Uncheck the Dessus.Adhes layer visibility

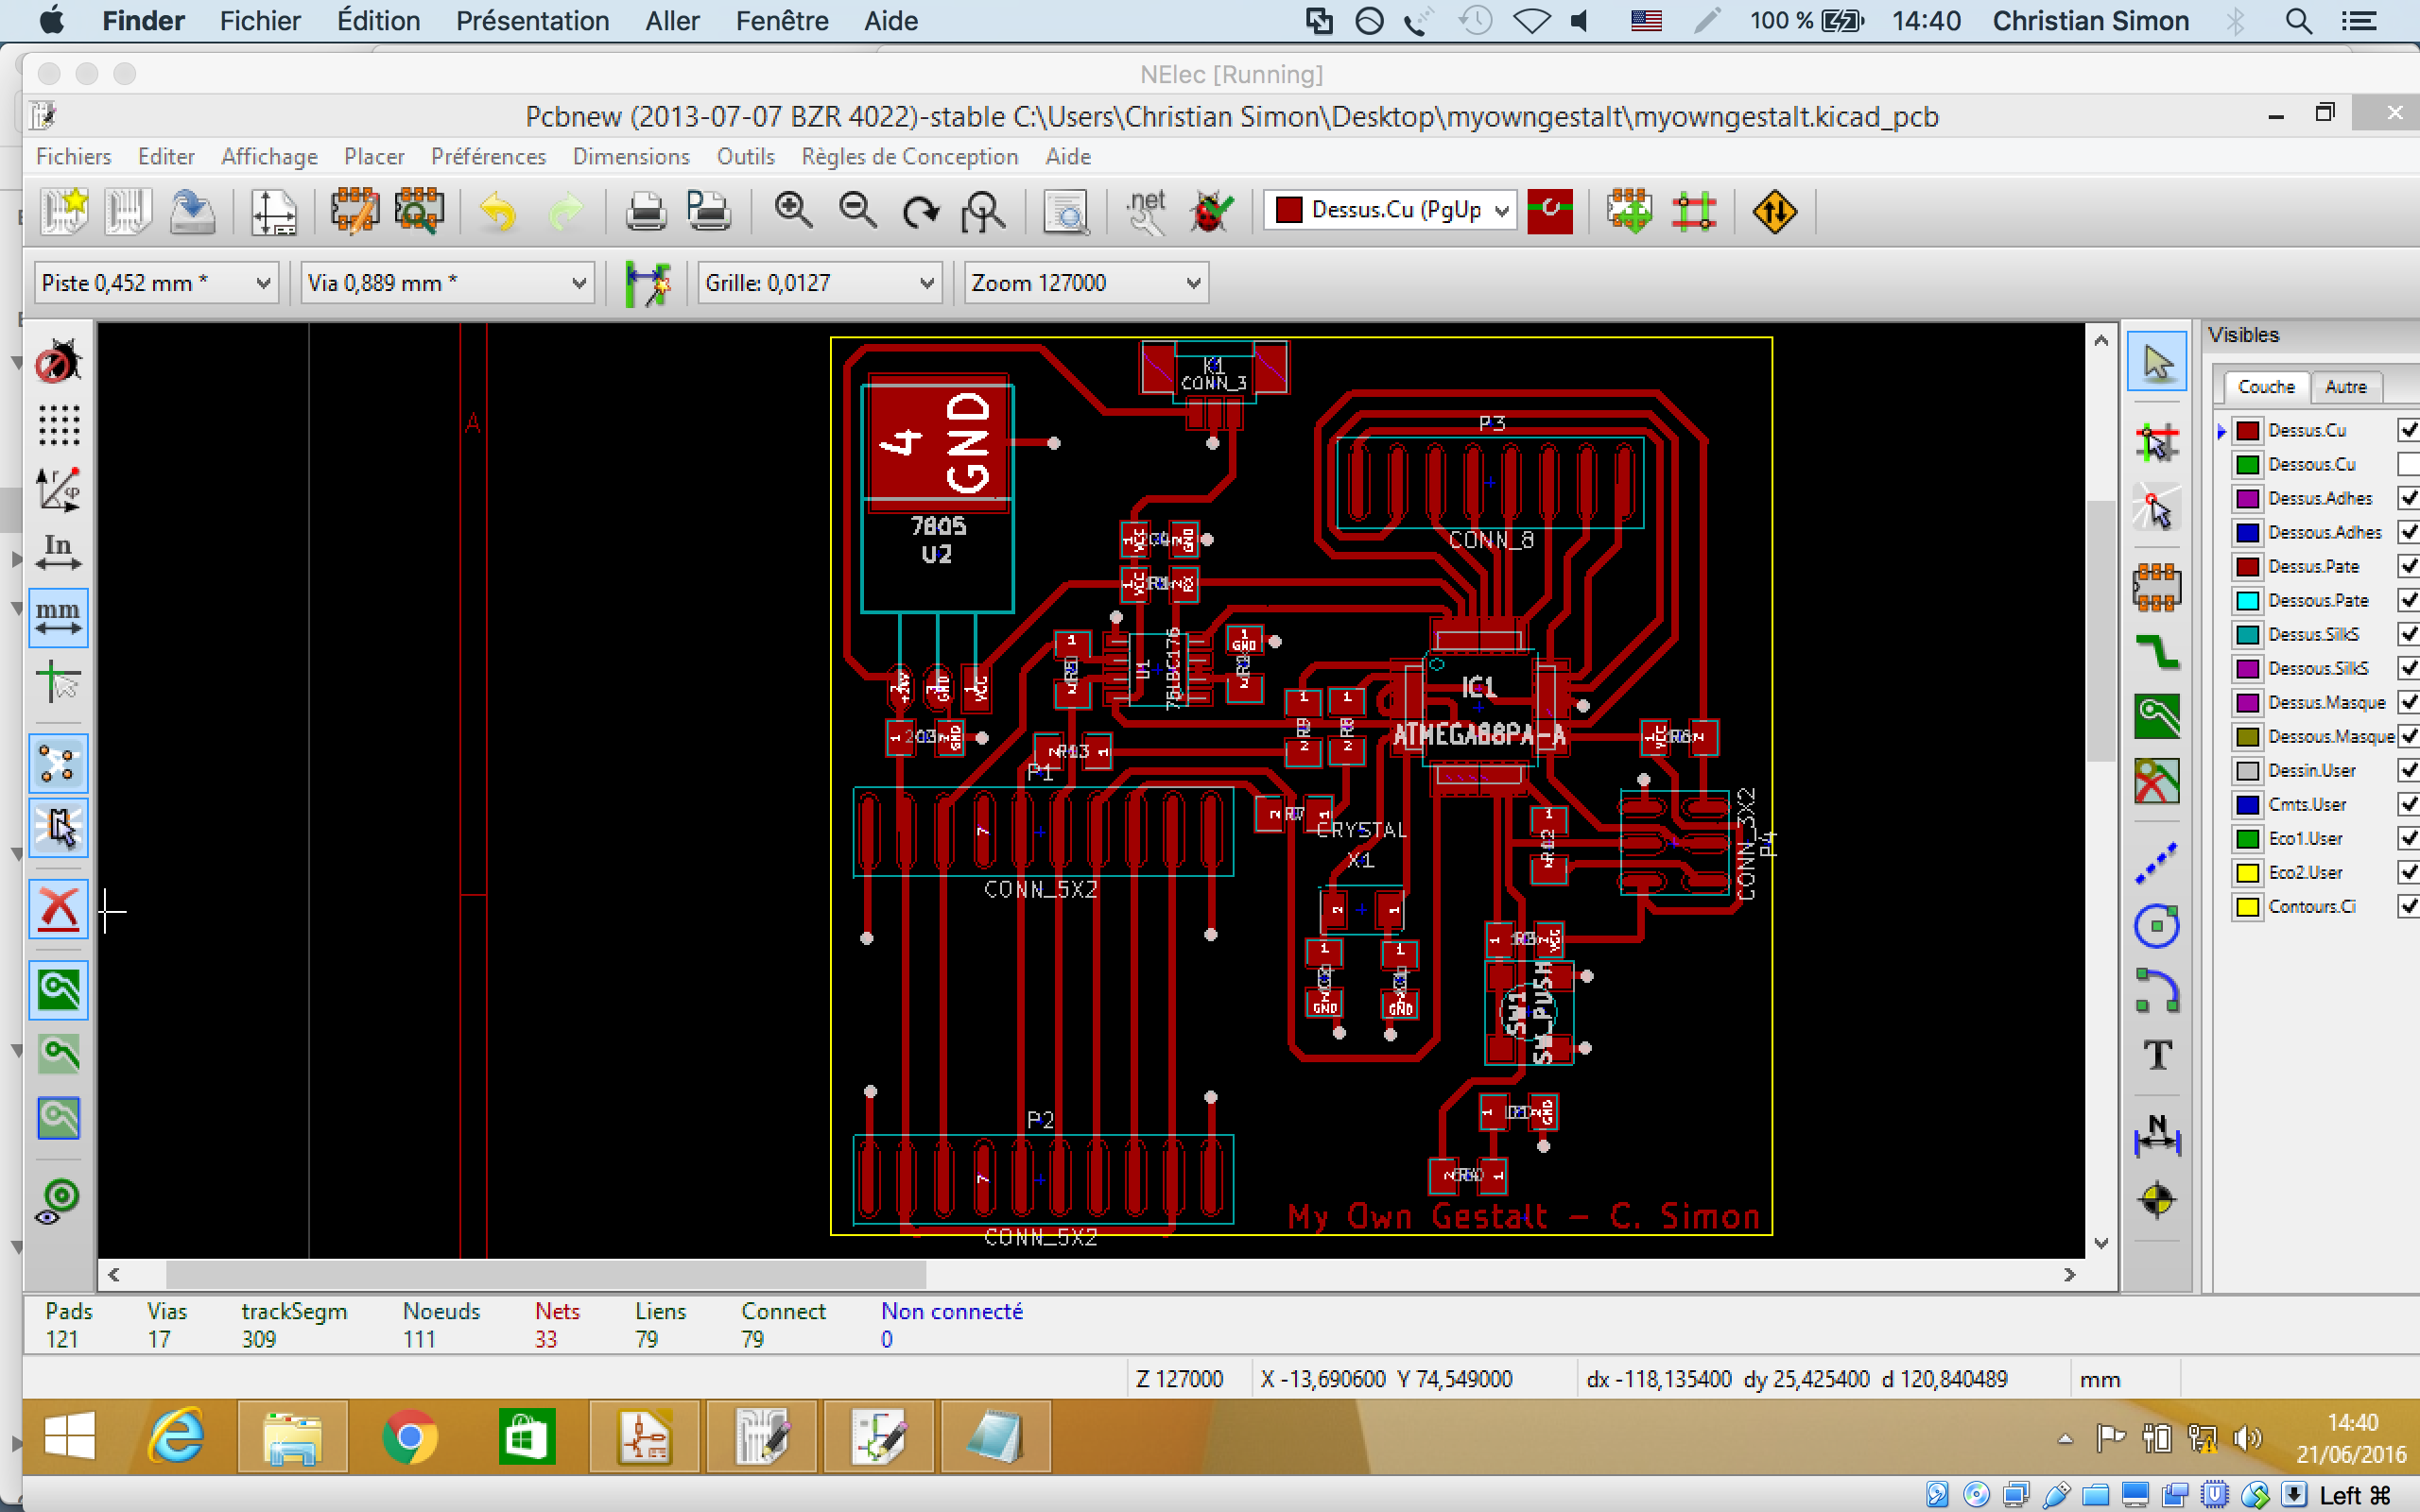click(x=2408, y=497)
